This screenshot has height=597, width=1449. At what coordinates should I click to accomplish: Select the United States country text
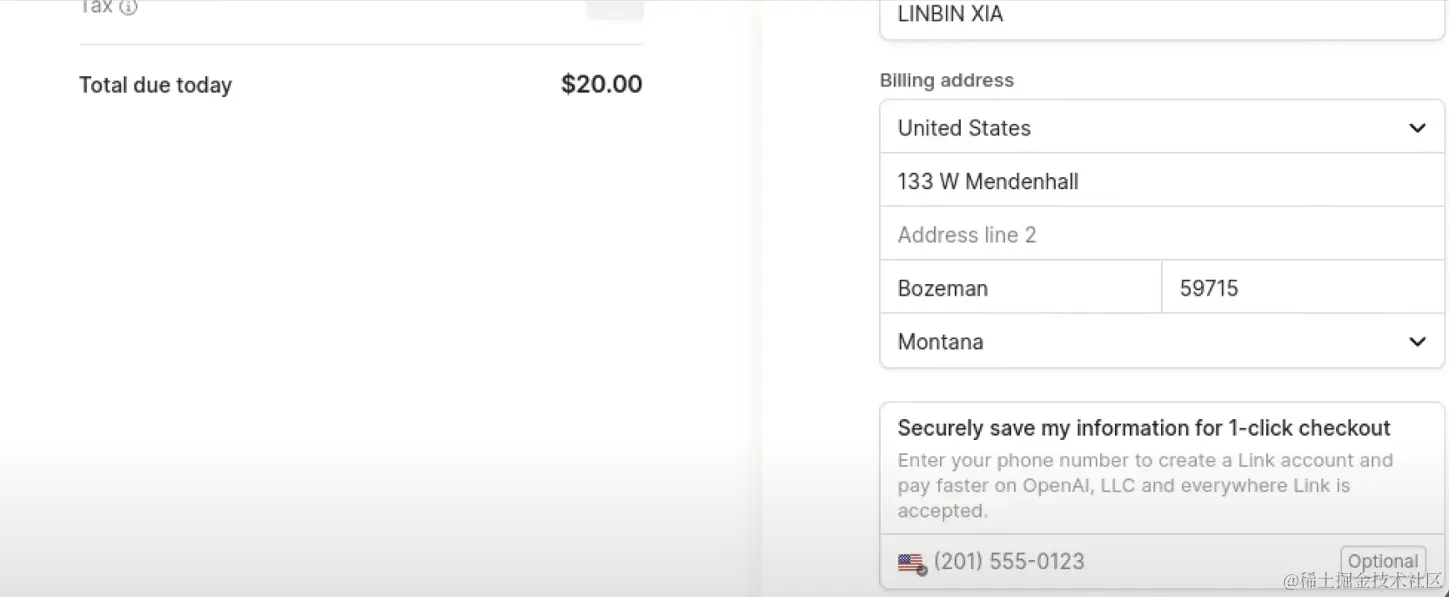pos(964,128)
